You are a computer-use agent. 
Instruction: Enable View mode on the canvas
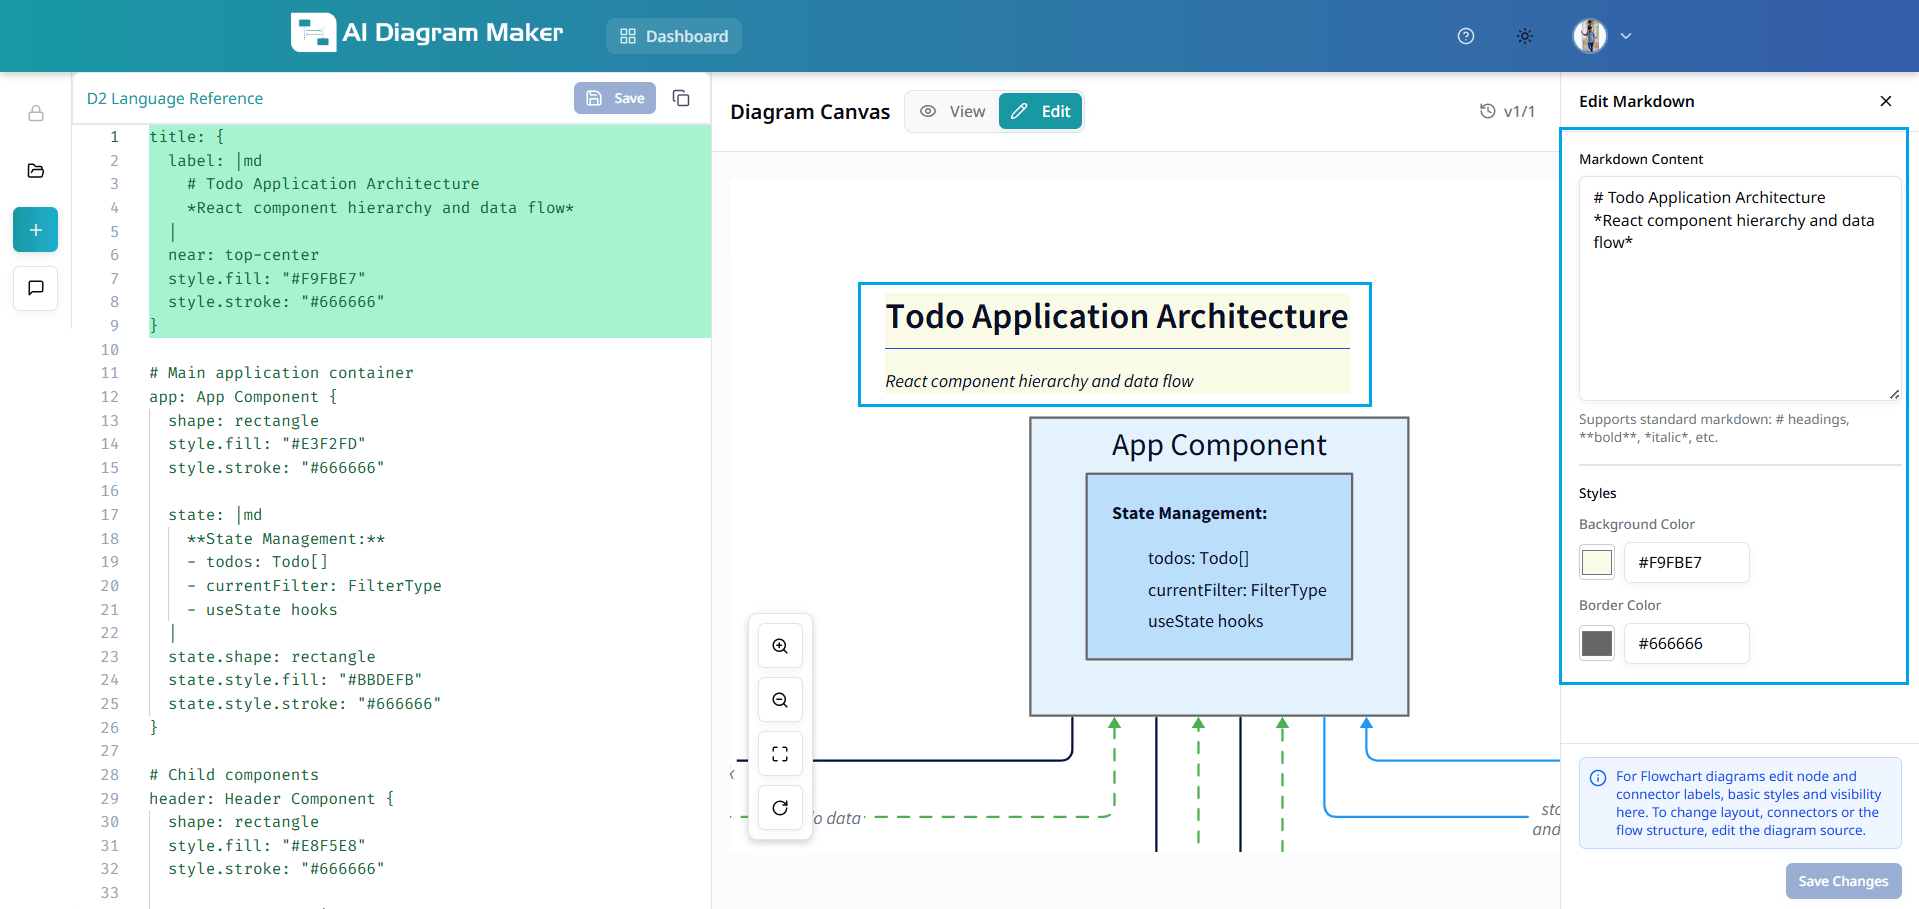951,111
